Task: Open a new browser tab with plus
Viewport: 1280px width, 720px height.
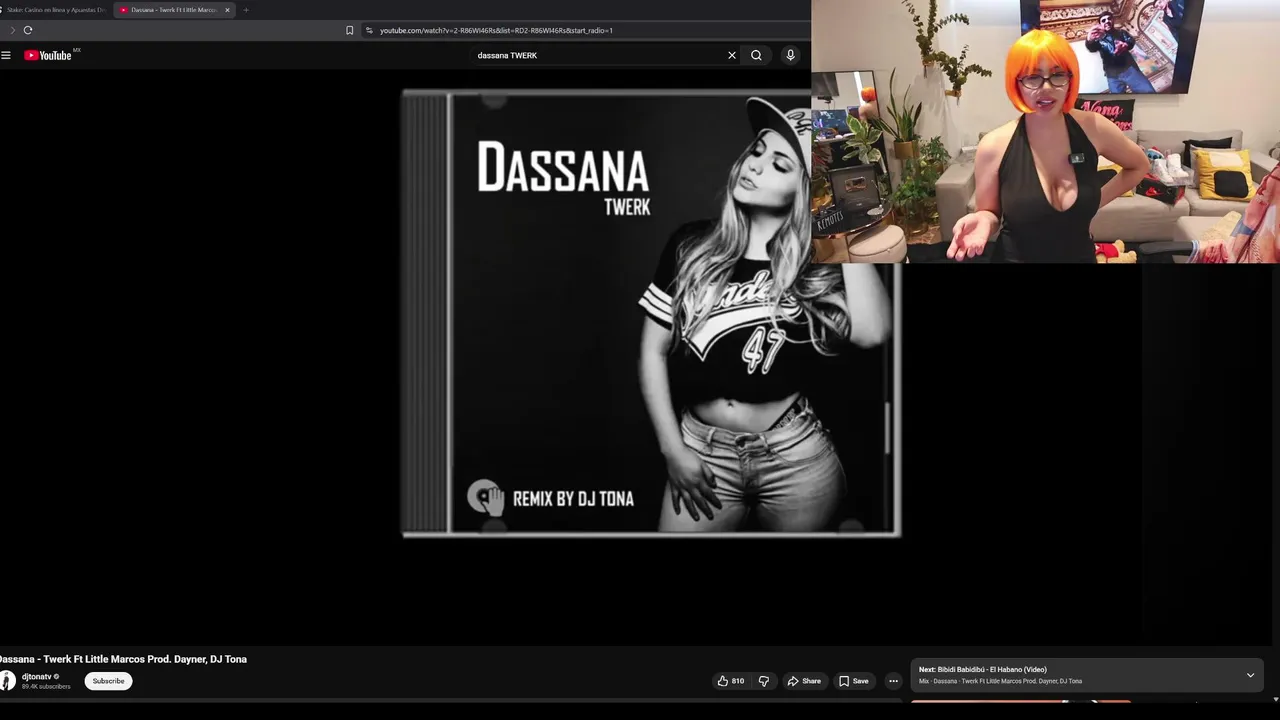Action: point(245,10)
